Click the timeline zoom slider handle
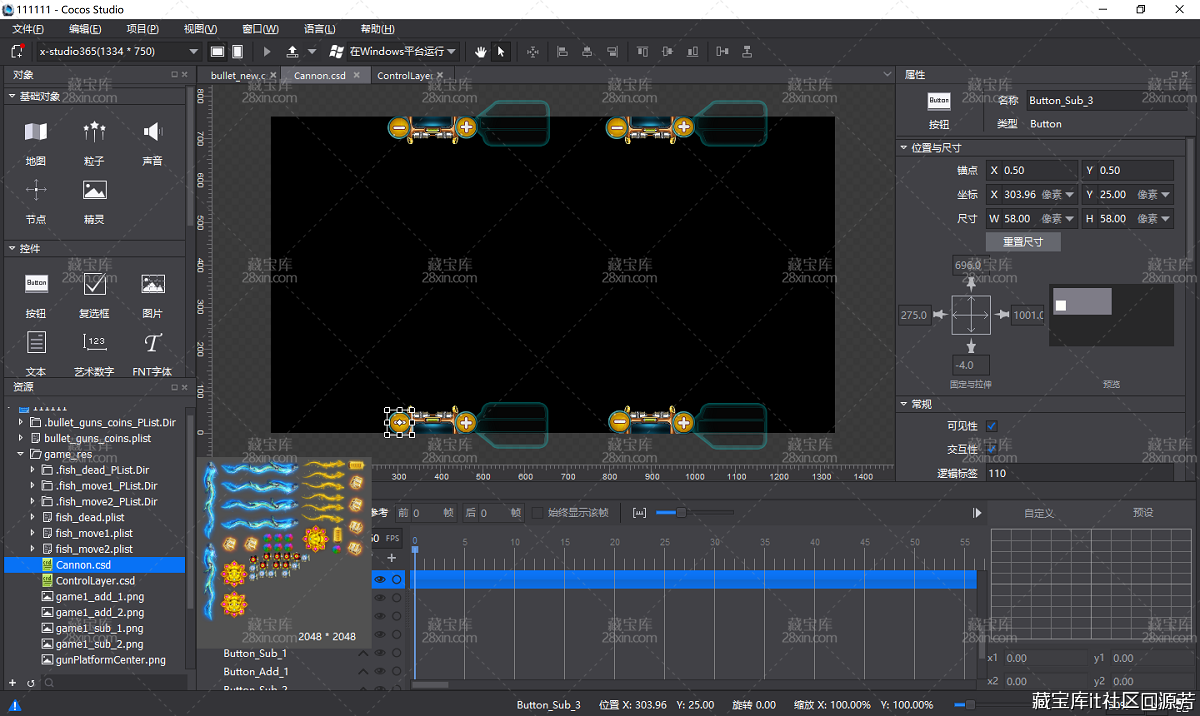 coord(681,513)
